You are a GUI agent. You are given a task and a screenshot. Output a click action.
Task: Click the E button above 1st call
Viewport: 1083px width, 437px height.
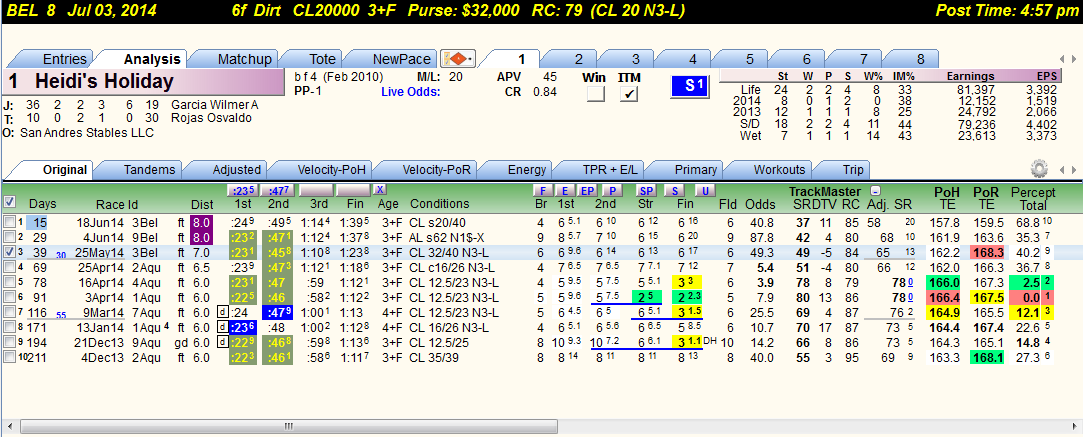[x=565, y=190]
